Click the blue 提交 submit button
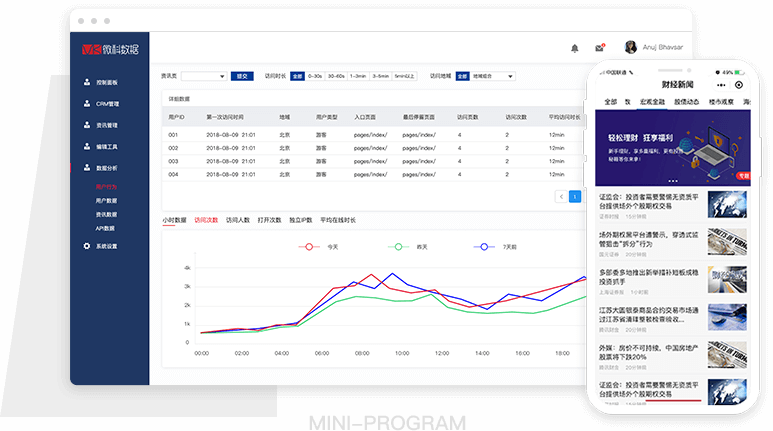This screenshot has width=773, height=431. click(242, 76)
